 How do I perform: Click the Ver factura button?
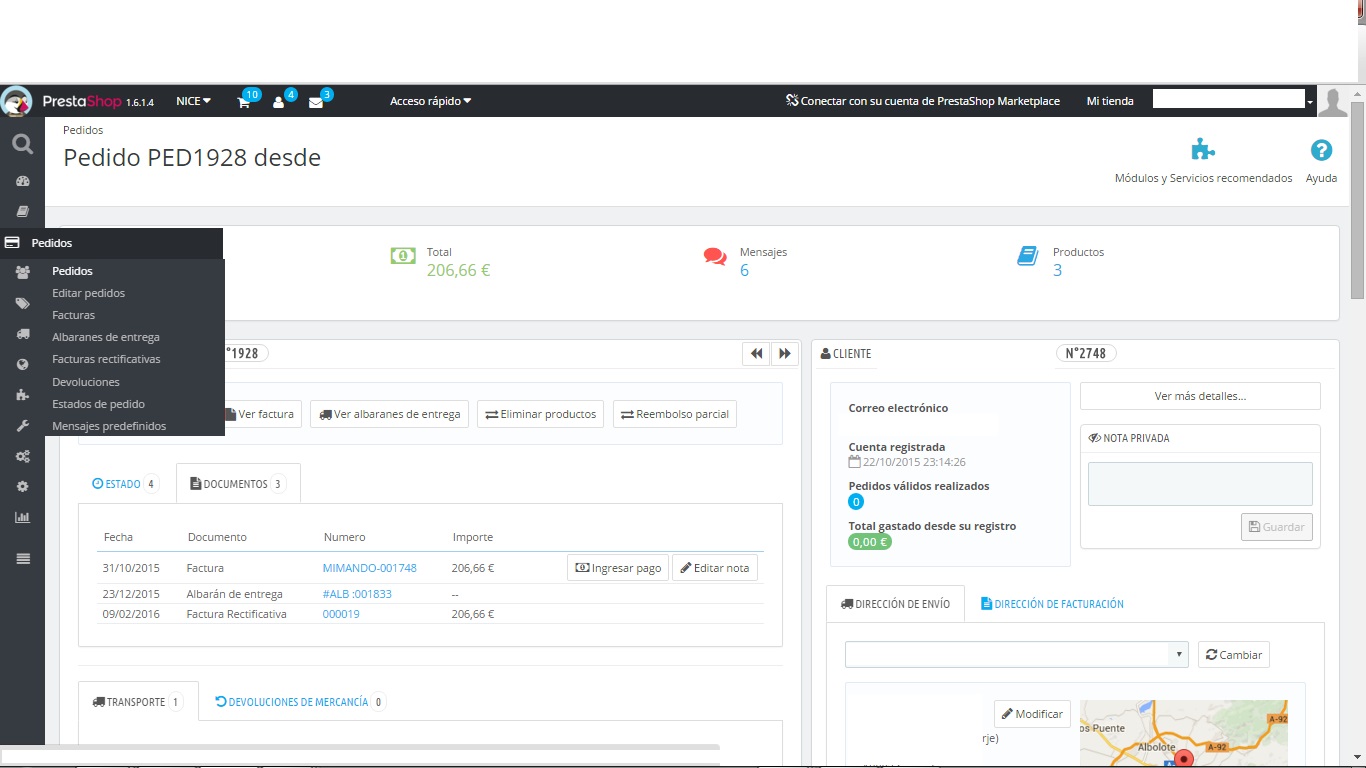[259, 414]
